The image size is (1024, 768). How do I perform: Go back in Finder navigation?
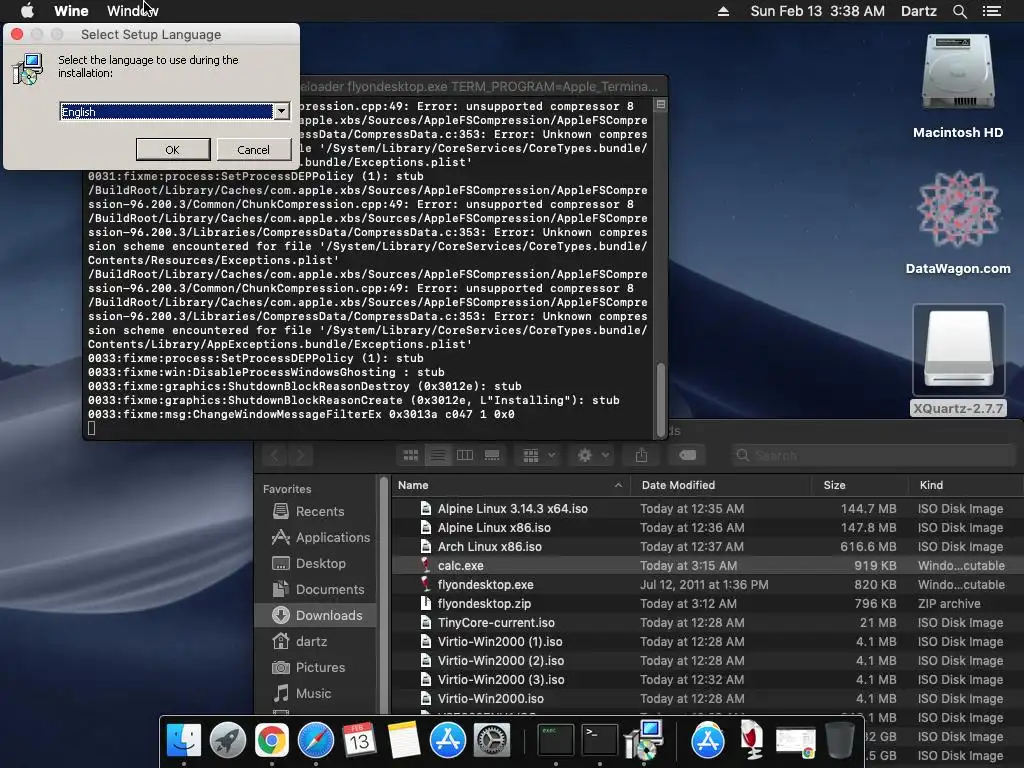tap(274, 455)
